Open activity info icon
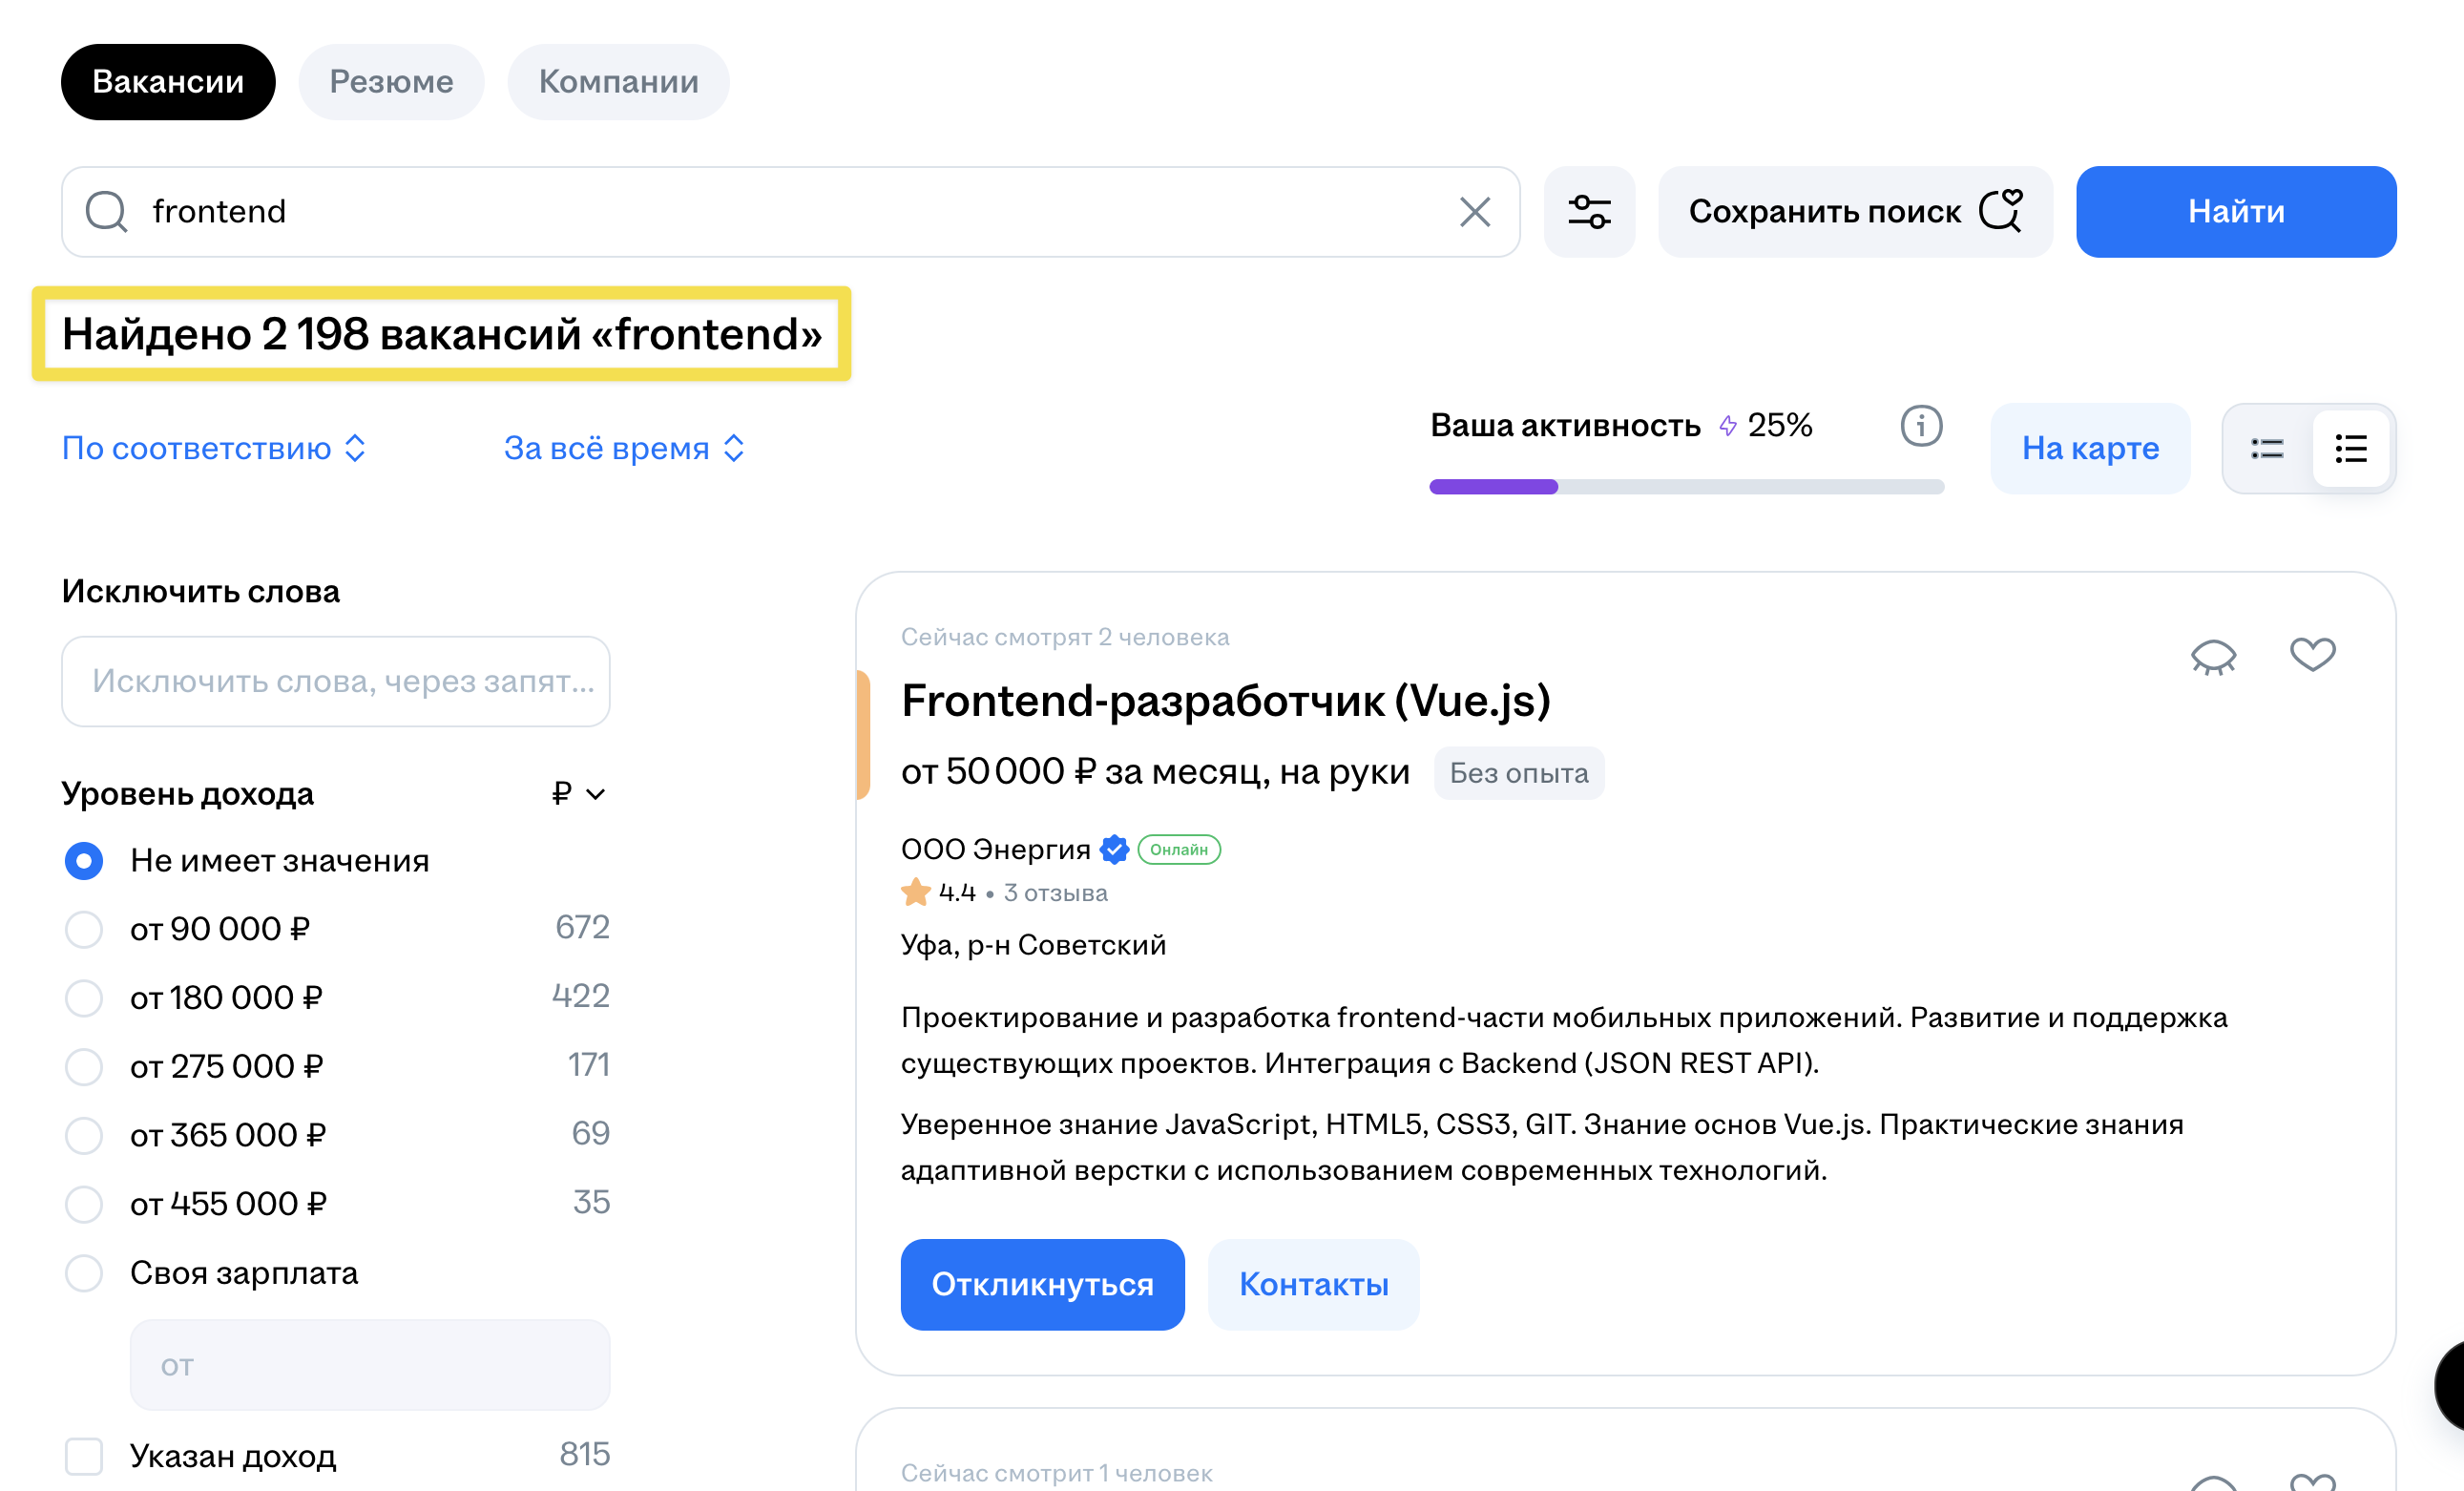2464x1491 pixels. [x=1921, y=426]
